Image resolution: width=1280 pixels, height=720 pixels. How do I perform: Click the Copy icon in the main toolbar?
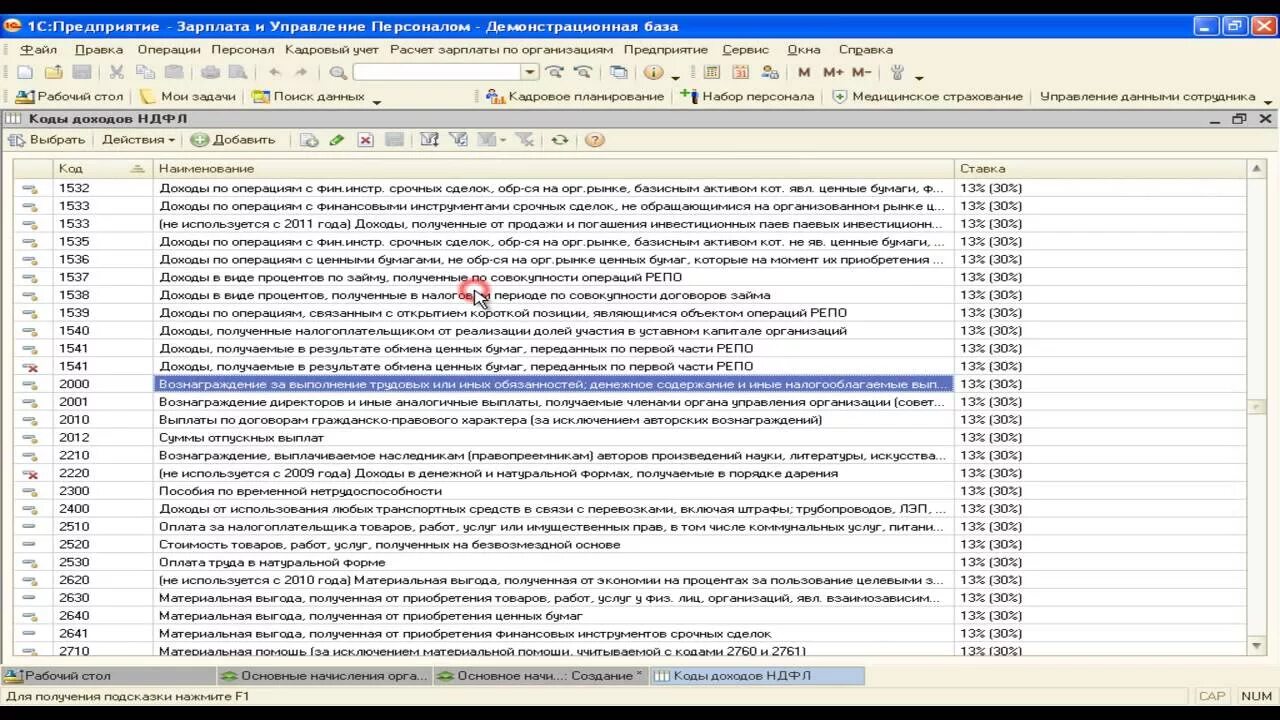coord(145,72)
